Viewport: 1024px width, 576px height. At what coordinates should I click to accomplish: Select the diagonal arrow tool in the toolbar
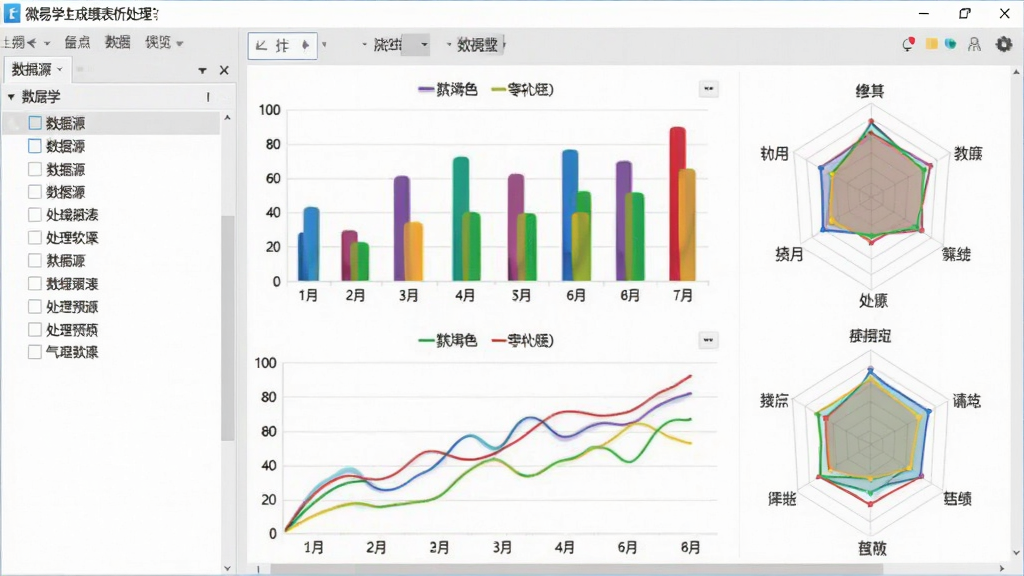(261, 45)
